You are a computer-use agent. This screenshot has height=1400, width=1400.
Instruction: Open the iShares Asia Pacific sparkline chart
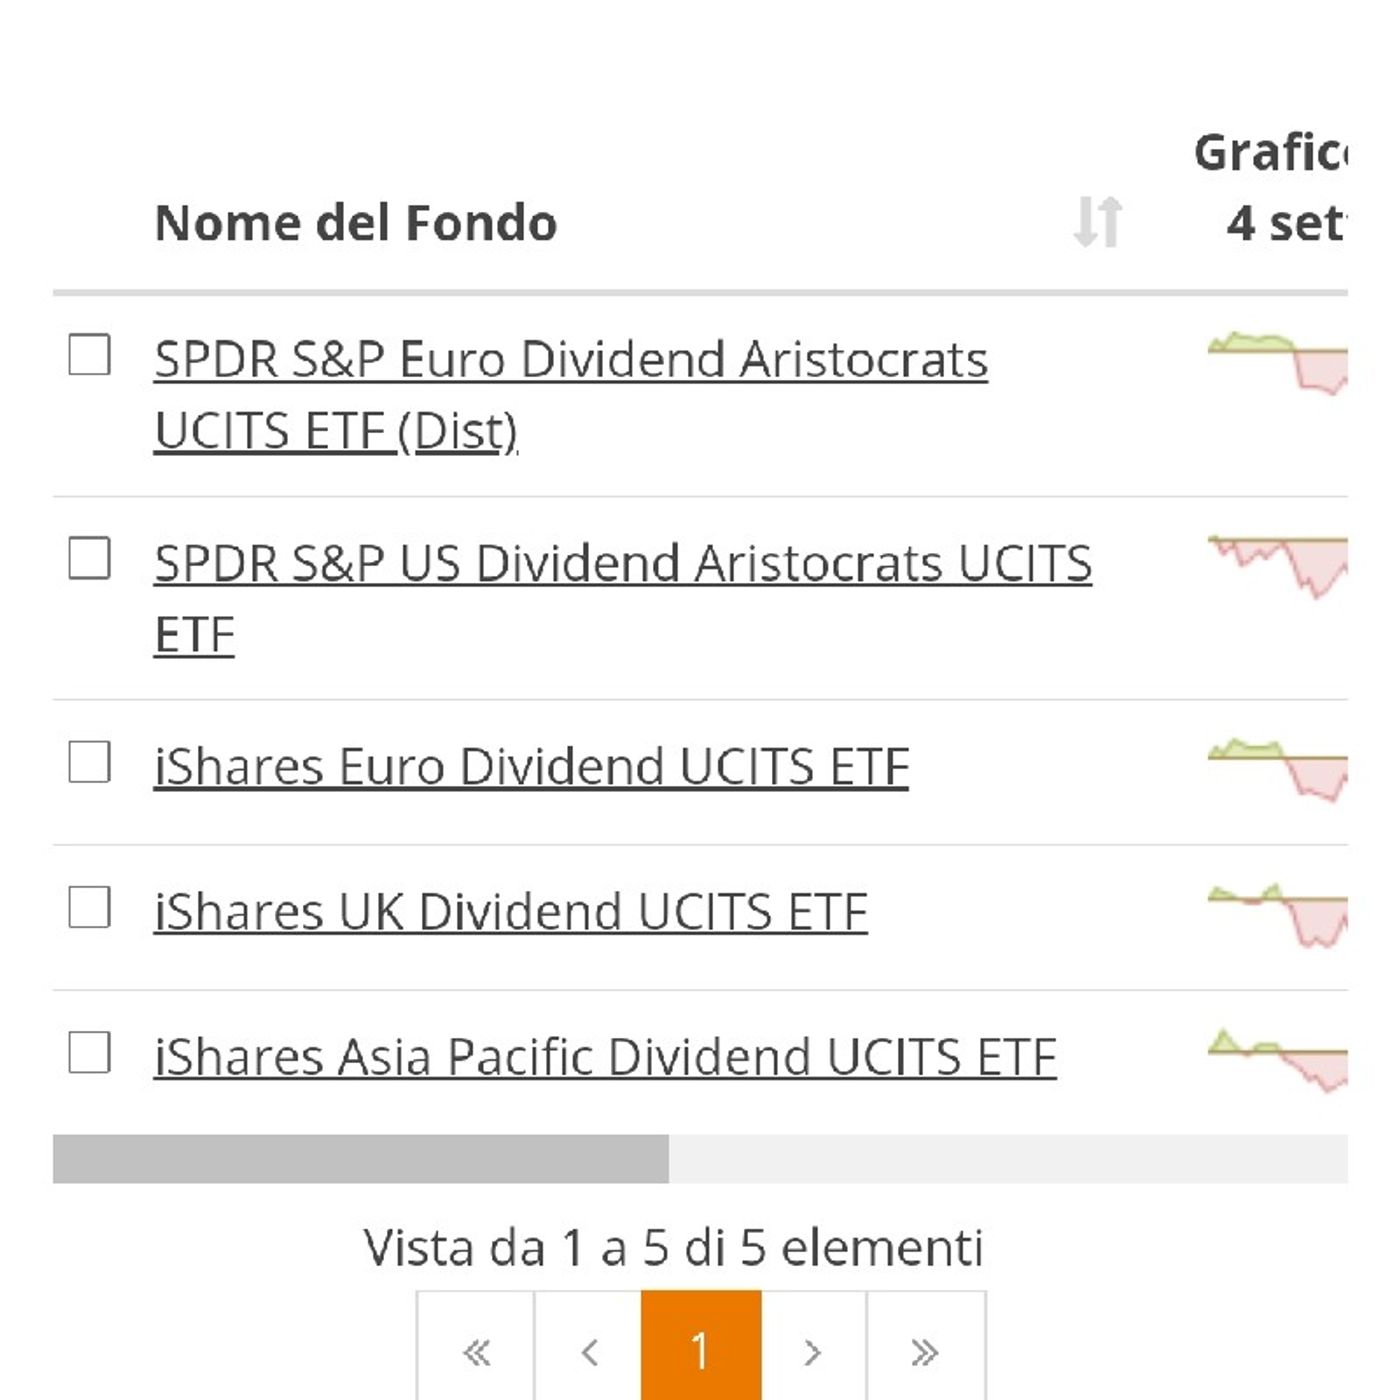[1280, 1055]
